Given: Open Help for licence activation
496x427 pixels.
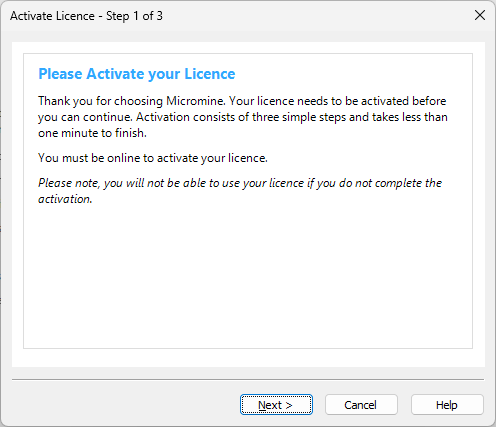Looking at the screenshot, I should pos(447,405).
